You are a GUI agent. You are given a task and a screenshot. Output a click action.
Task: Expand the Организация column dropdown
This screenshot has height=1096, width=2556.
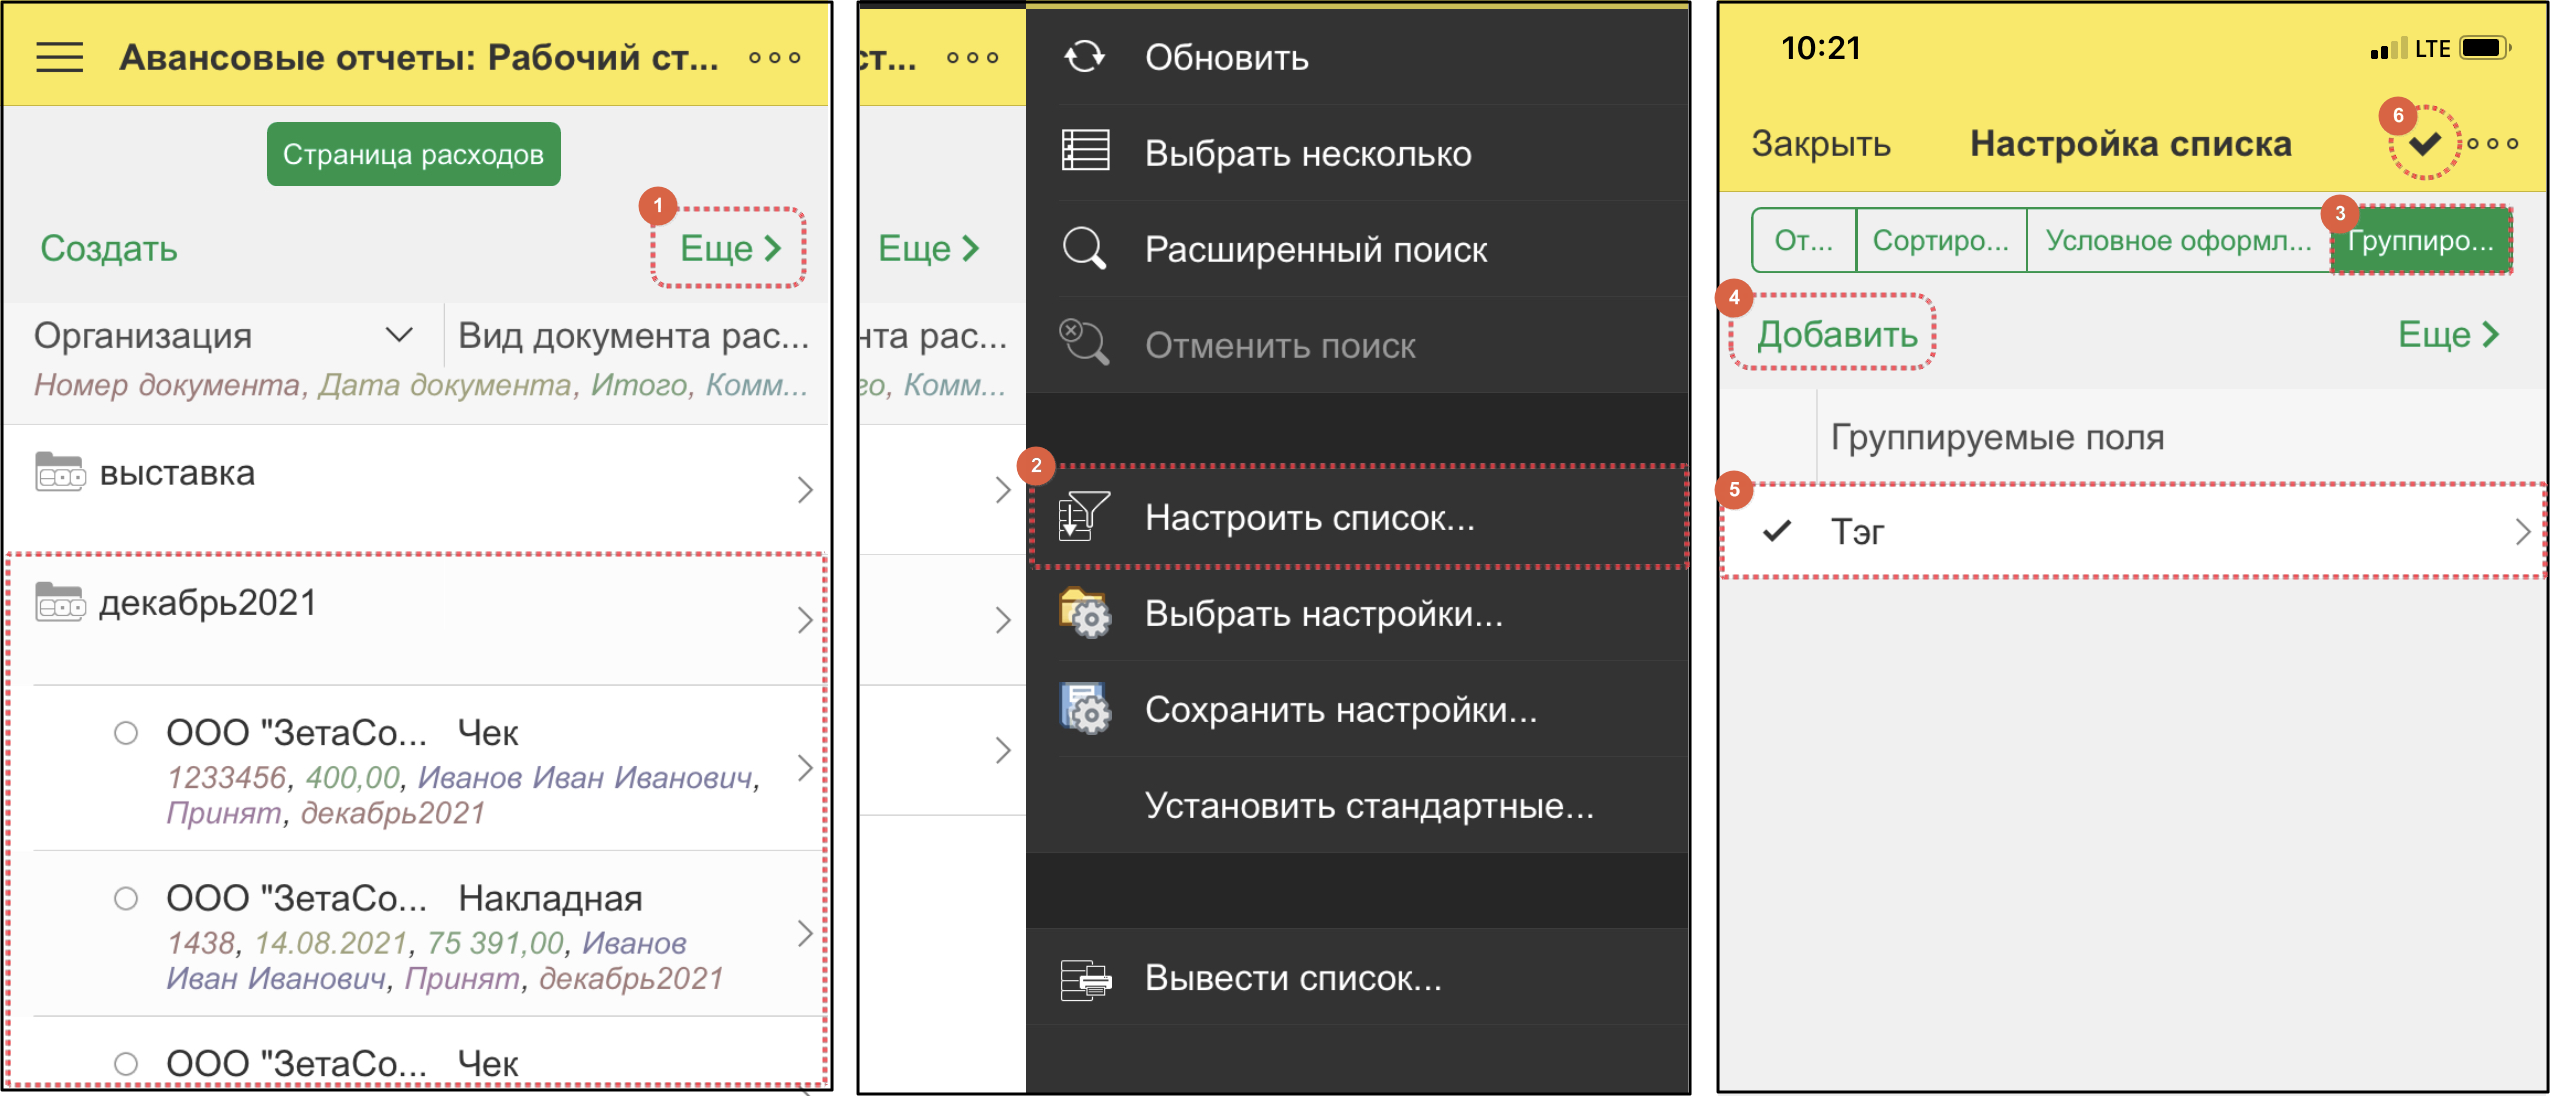(x=399, y=335)
